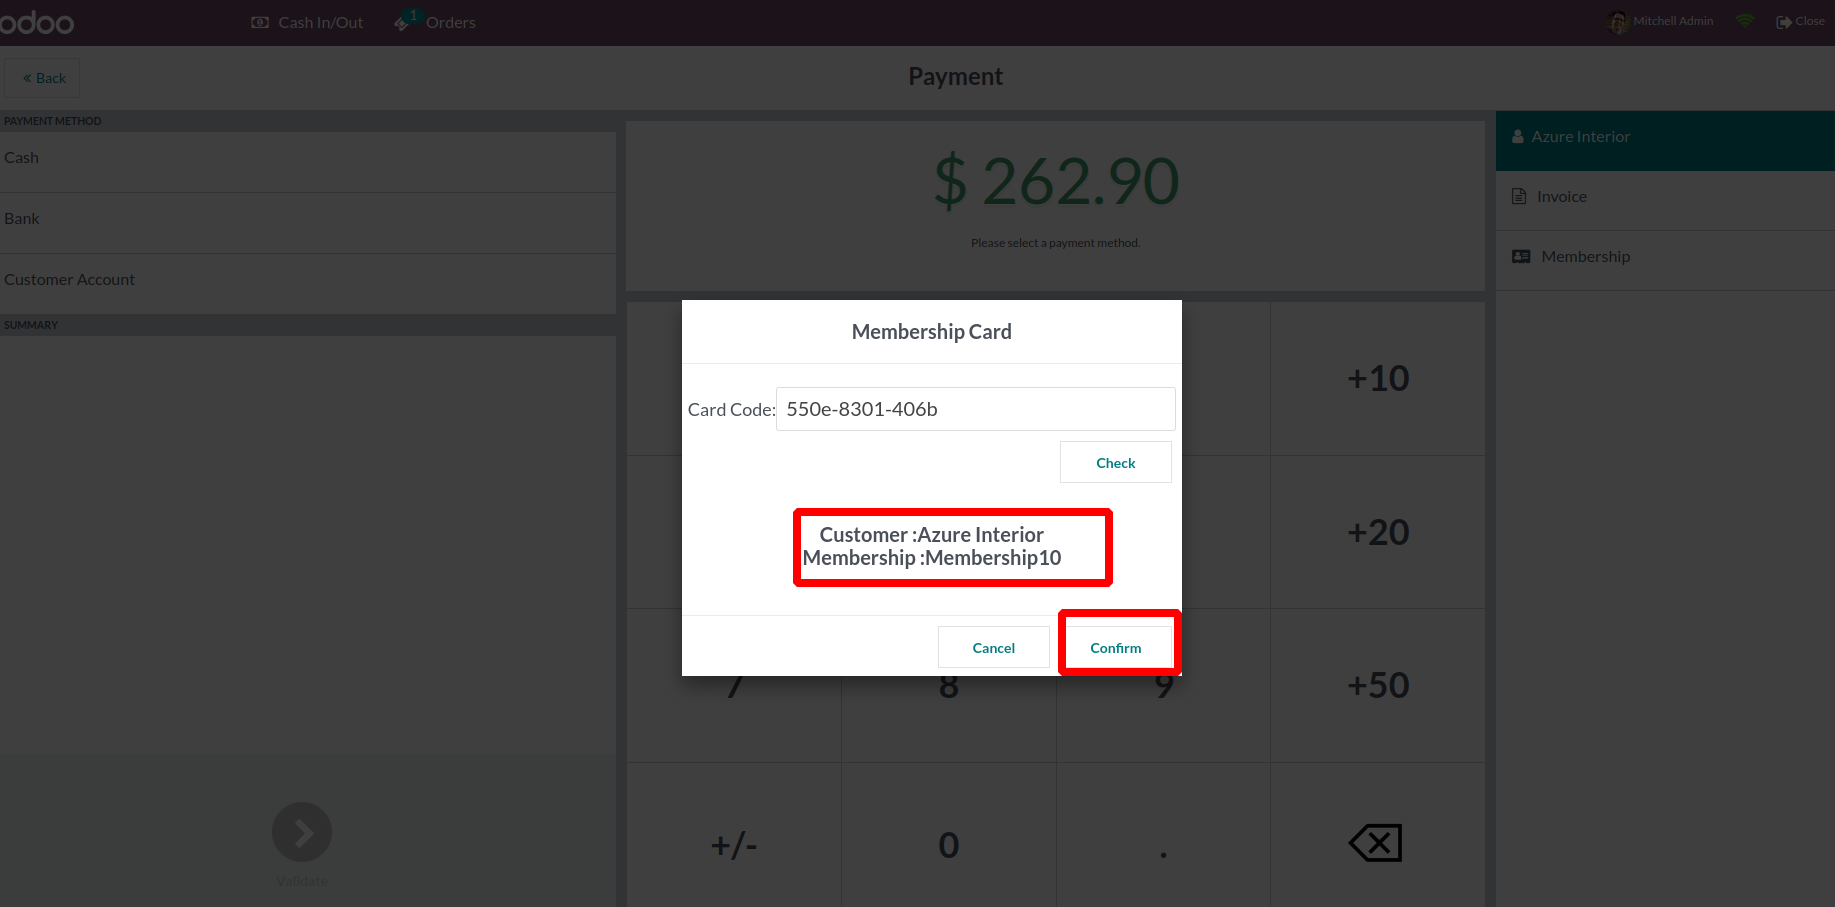Close the POS session
Viewport: 1835px width, 907px height.
coord(1800,21)
